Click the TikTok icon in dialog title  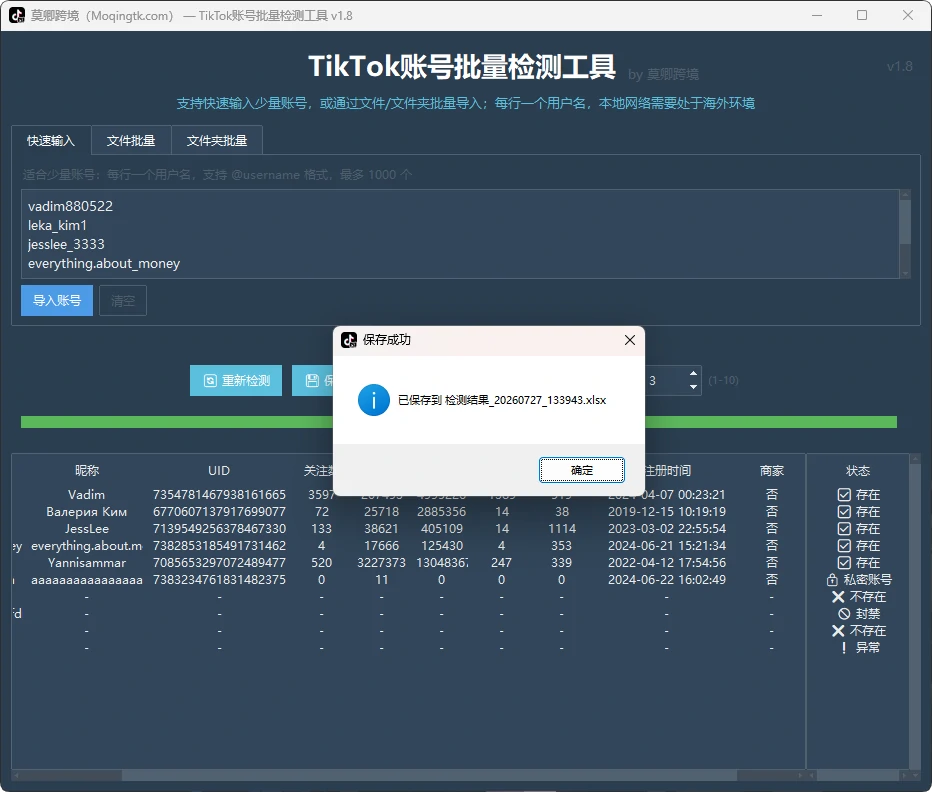(349, 340)
